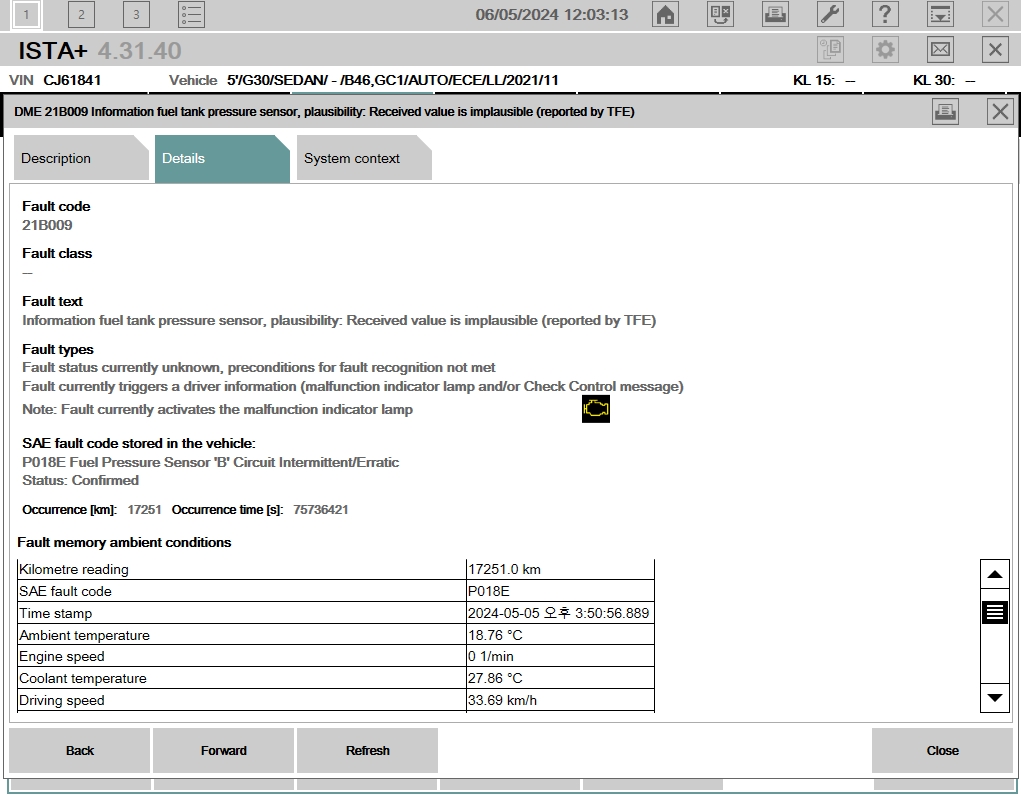Click the Time stamp value cell

560,613
